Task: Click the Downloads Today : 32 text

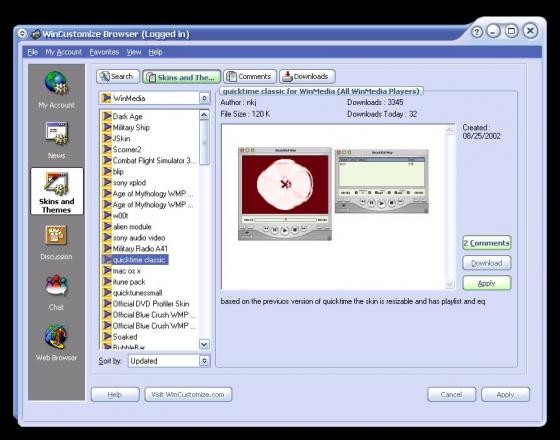Action: [x=382, y=114]
